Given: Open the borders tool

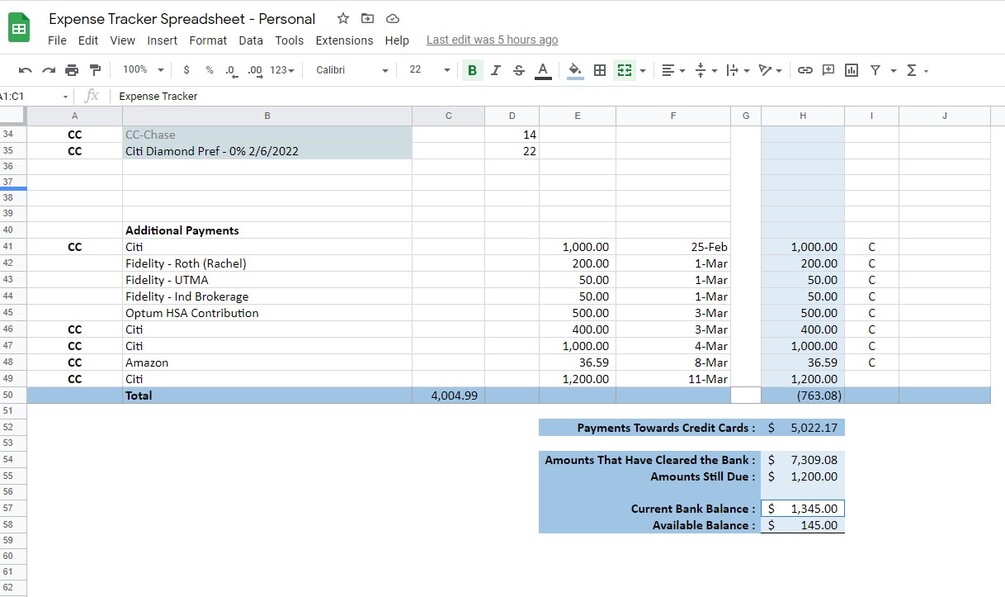Looking at the screenshot, I should [x=600, y=70].
